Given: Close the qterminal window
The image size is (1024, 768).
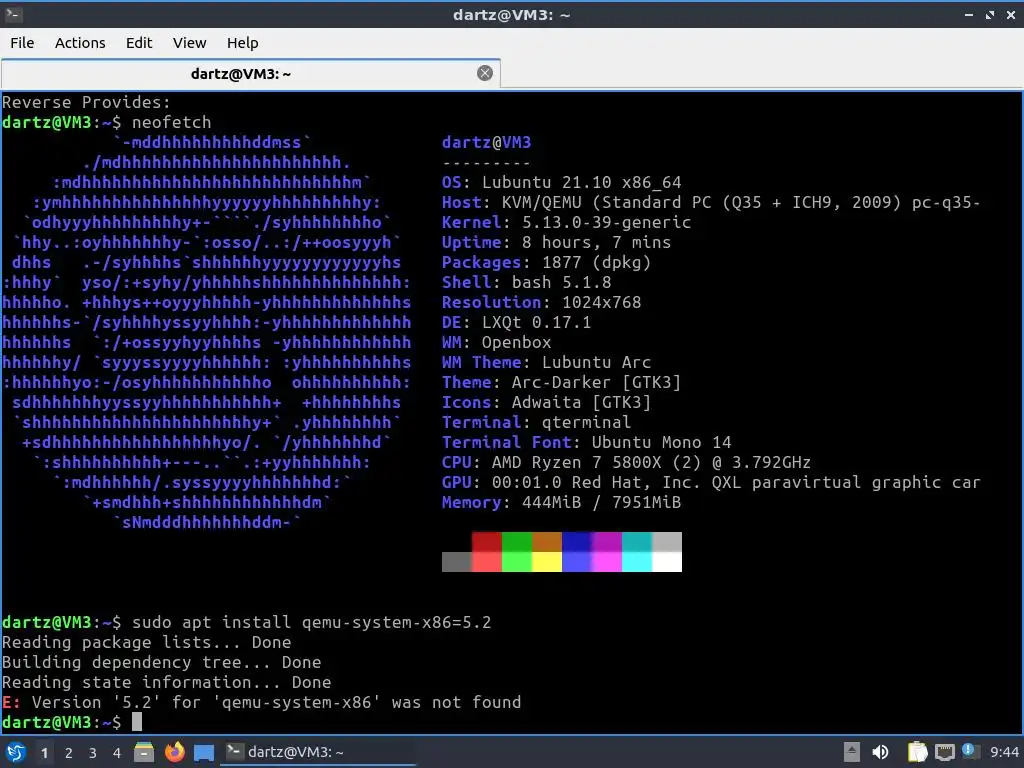Looking at the screenshot, I should tap(1012, 14).
